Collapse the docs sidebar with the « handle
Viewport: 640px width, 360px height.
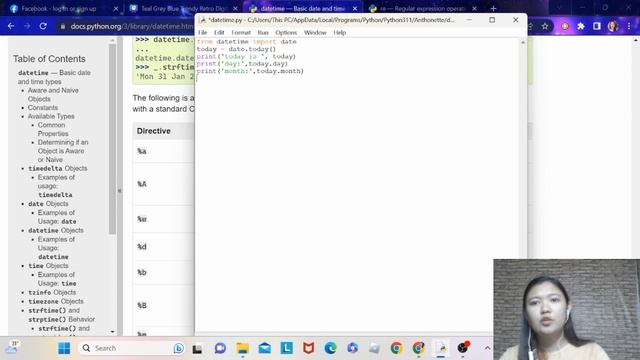coord(120,191)
